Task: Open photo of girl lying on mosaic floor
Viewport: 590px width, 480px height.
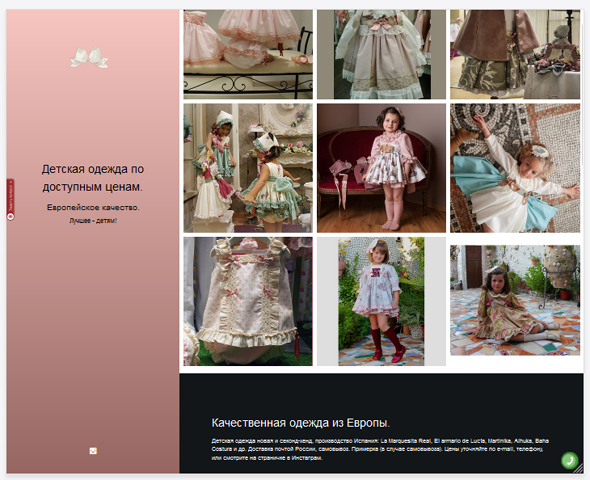Action: click(515, 168)
